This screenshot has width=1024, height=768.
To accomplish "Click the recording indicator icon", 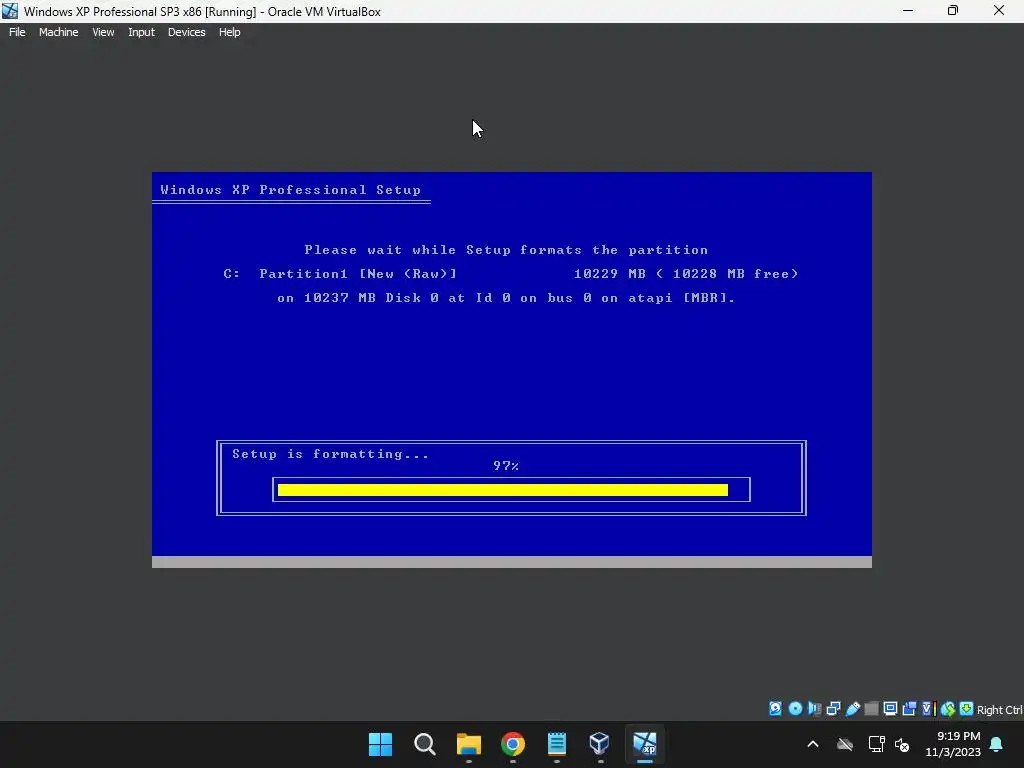I will [909, 709].
